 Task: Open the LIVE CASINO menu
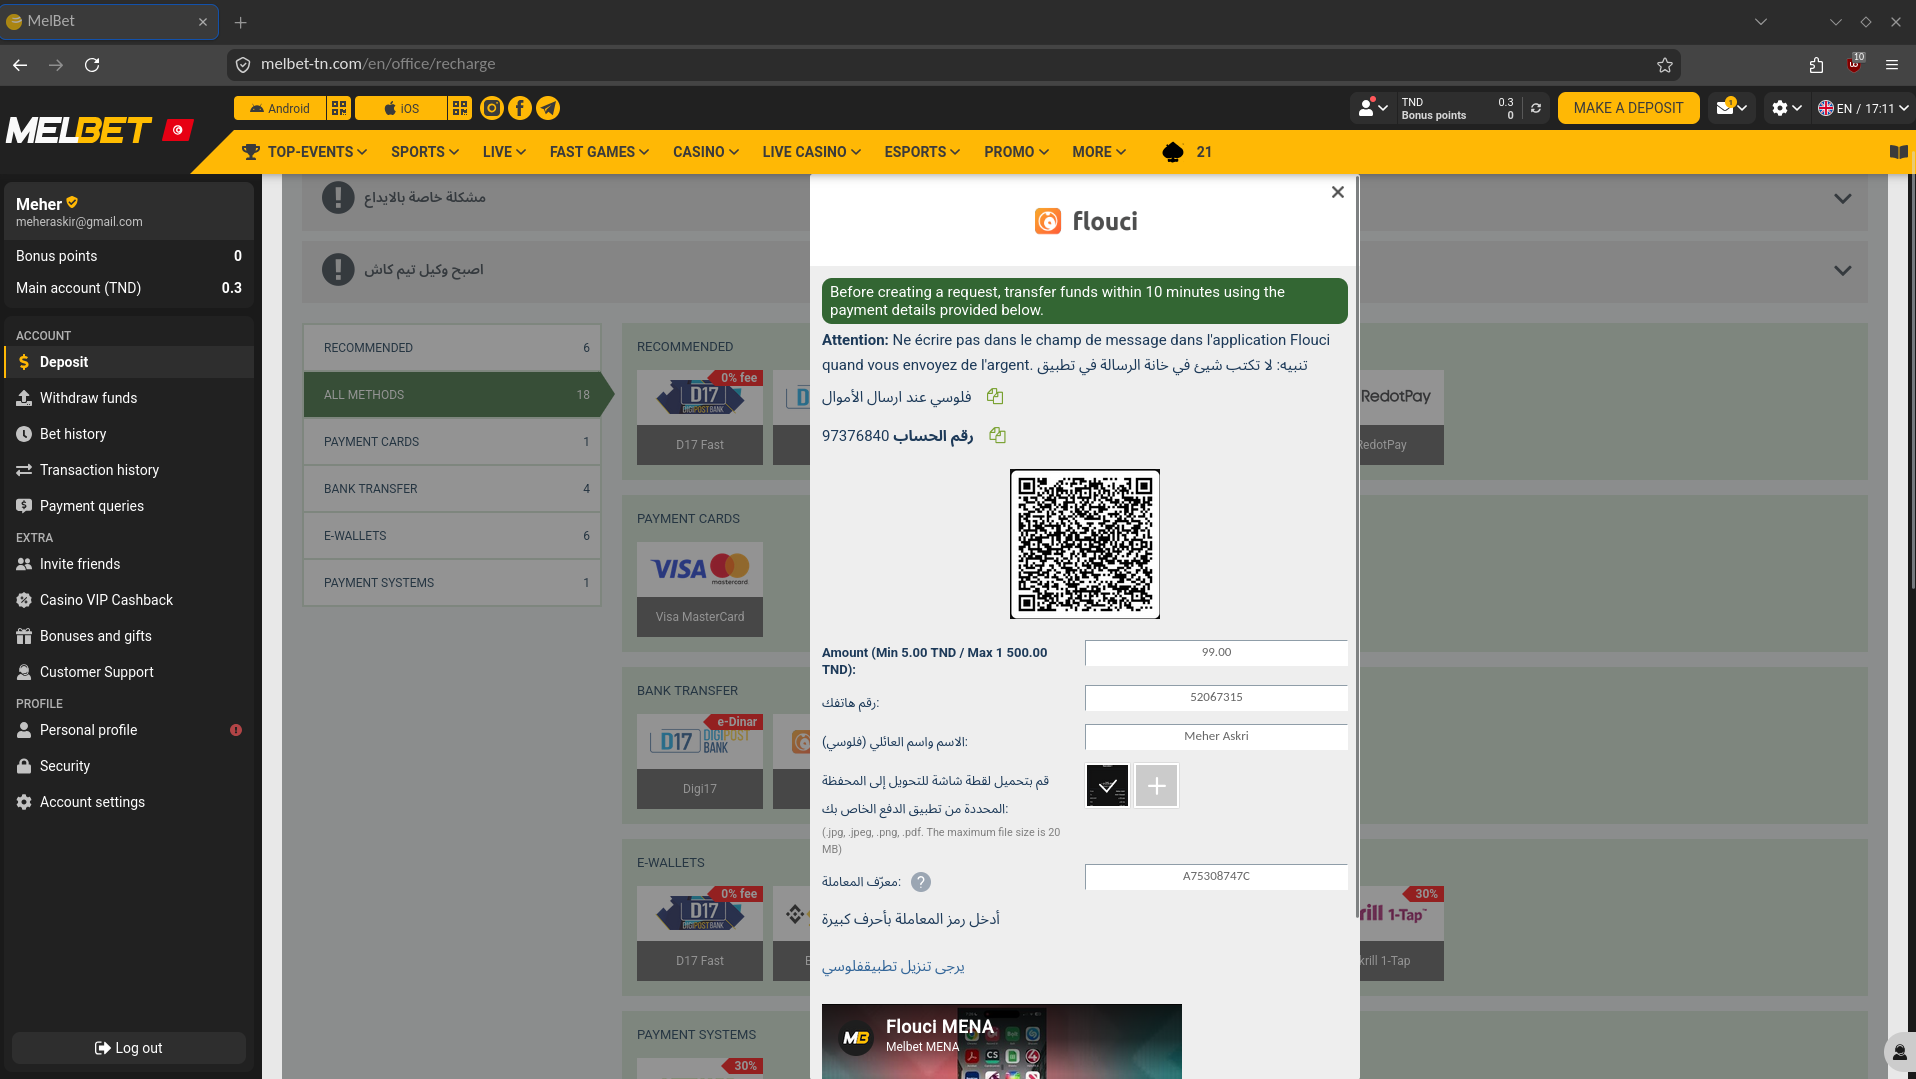pos(812,152)
